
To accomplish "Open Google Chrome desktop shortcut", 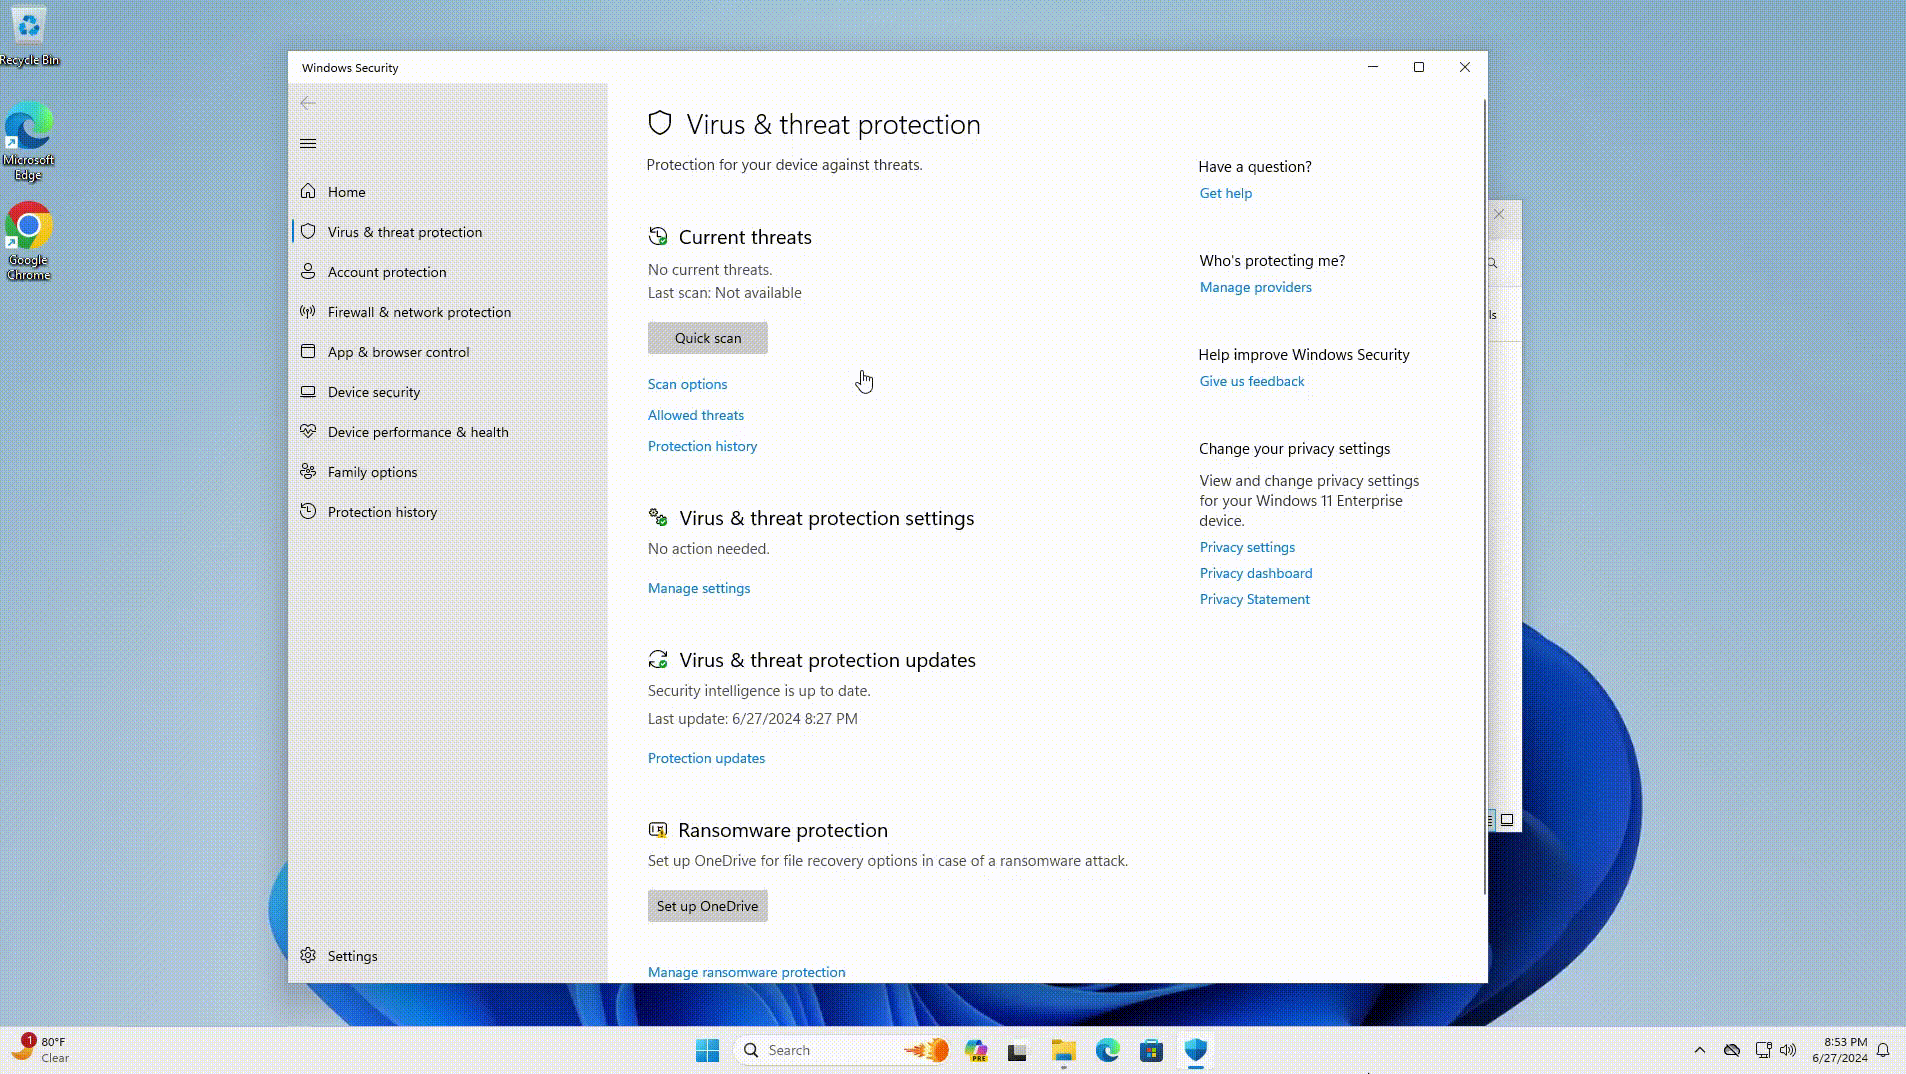I will [x=29, y=241].
